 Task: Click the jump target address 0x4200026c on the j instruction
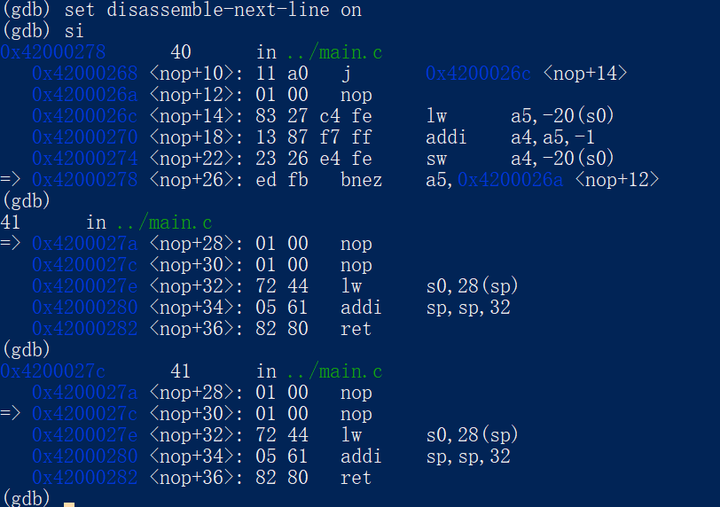coord(479,73)
